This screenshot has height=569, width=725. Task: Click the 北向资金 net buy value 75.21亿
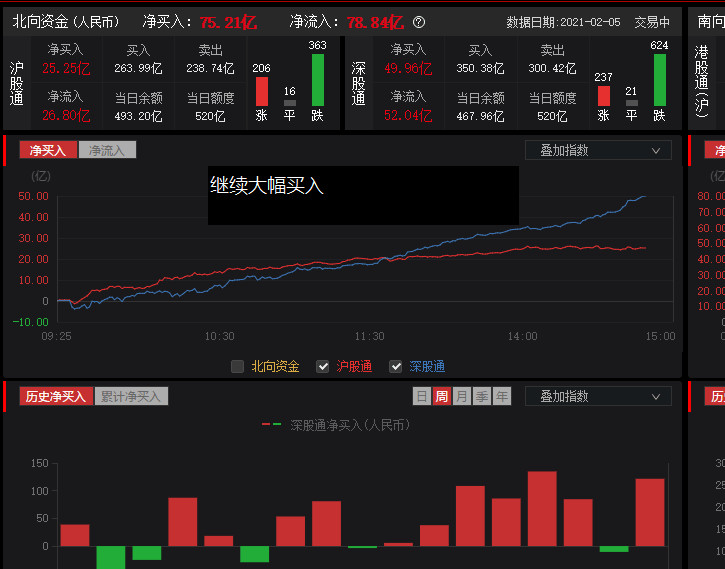[x=228, y=22]
